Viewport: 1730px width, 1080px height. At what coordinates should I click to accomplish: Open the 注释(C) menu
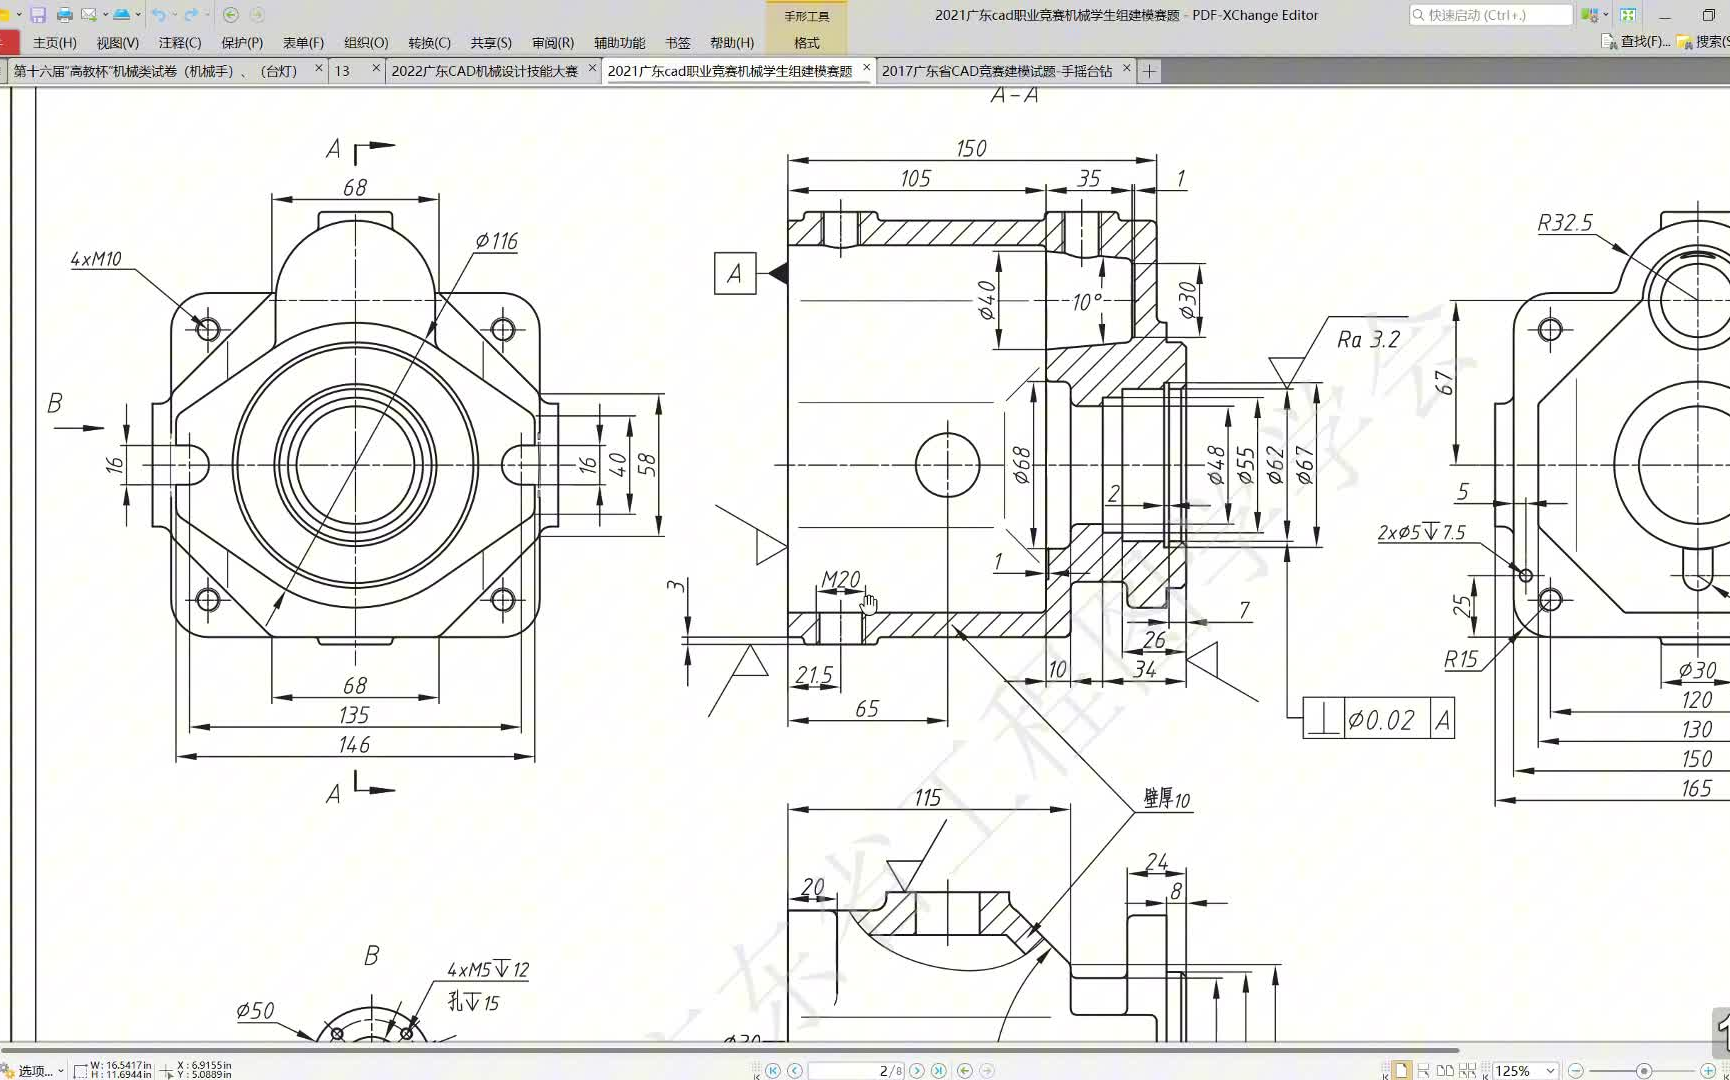(x=180, y=43)
